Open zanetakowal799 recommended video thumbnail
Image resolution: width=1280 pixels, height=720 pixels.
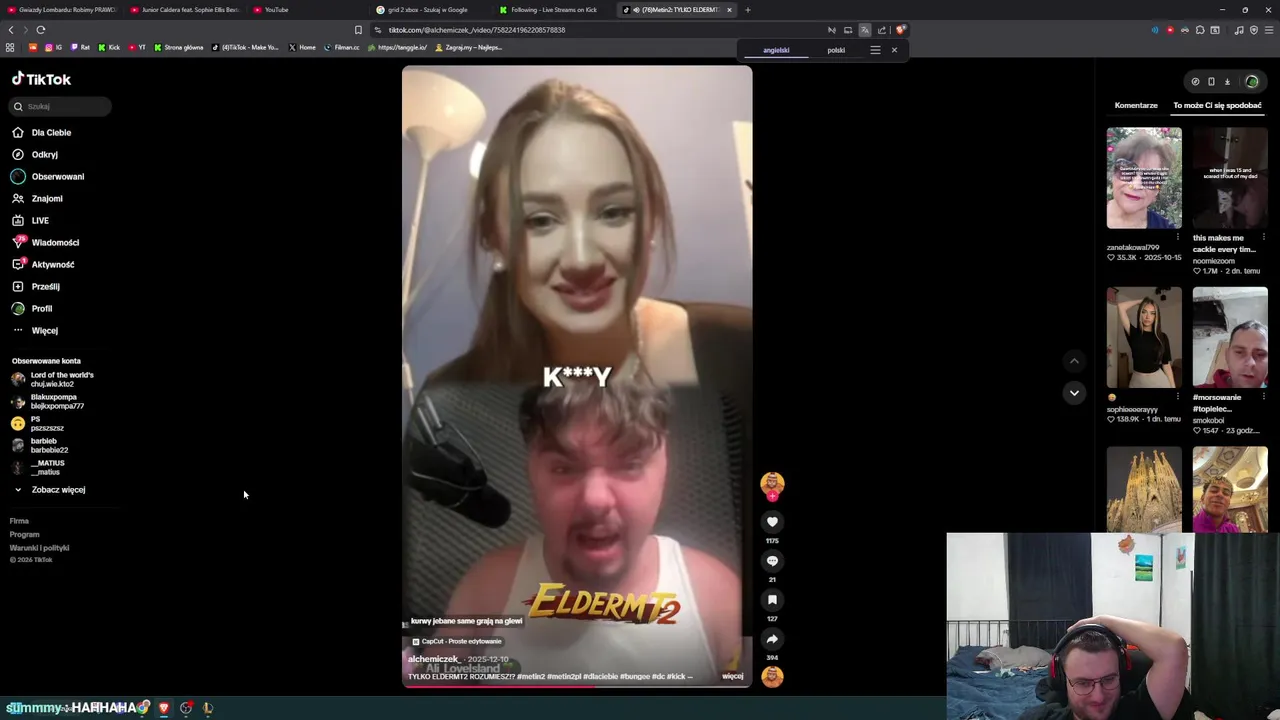coord(1144,178)
